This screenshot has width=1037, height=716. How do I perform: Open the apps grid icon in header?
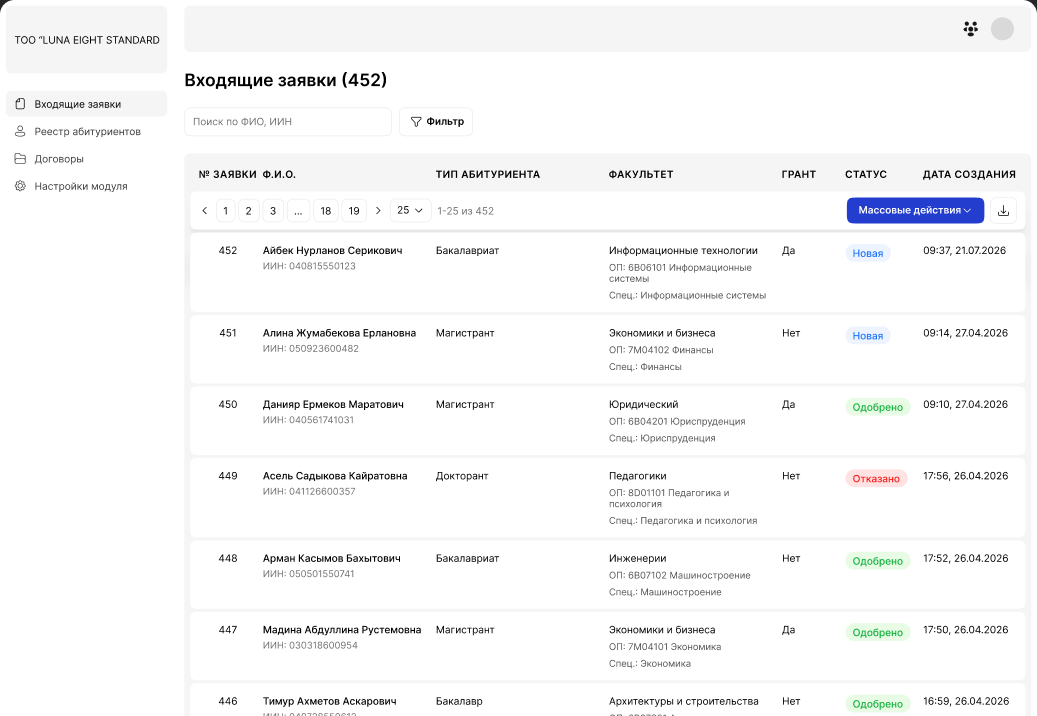pos(970,29)
